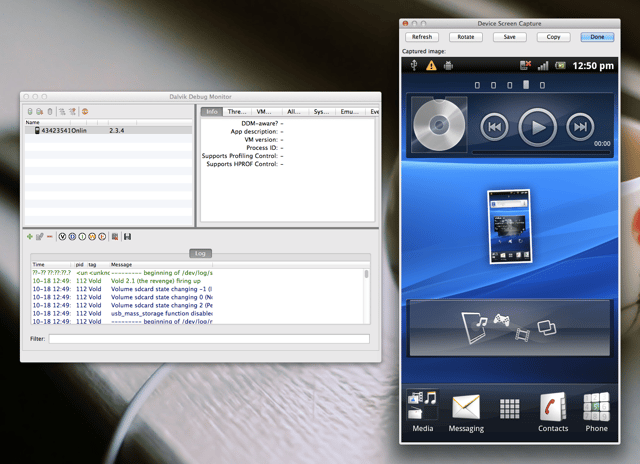This screenshot has height=464, width=640.
Task: Click the Refresh button in Device Screen Capture
Action: click(422, 37)
